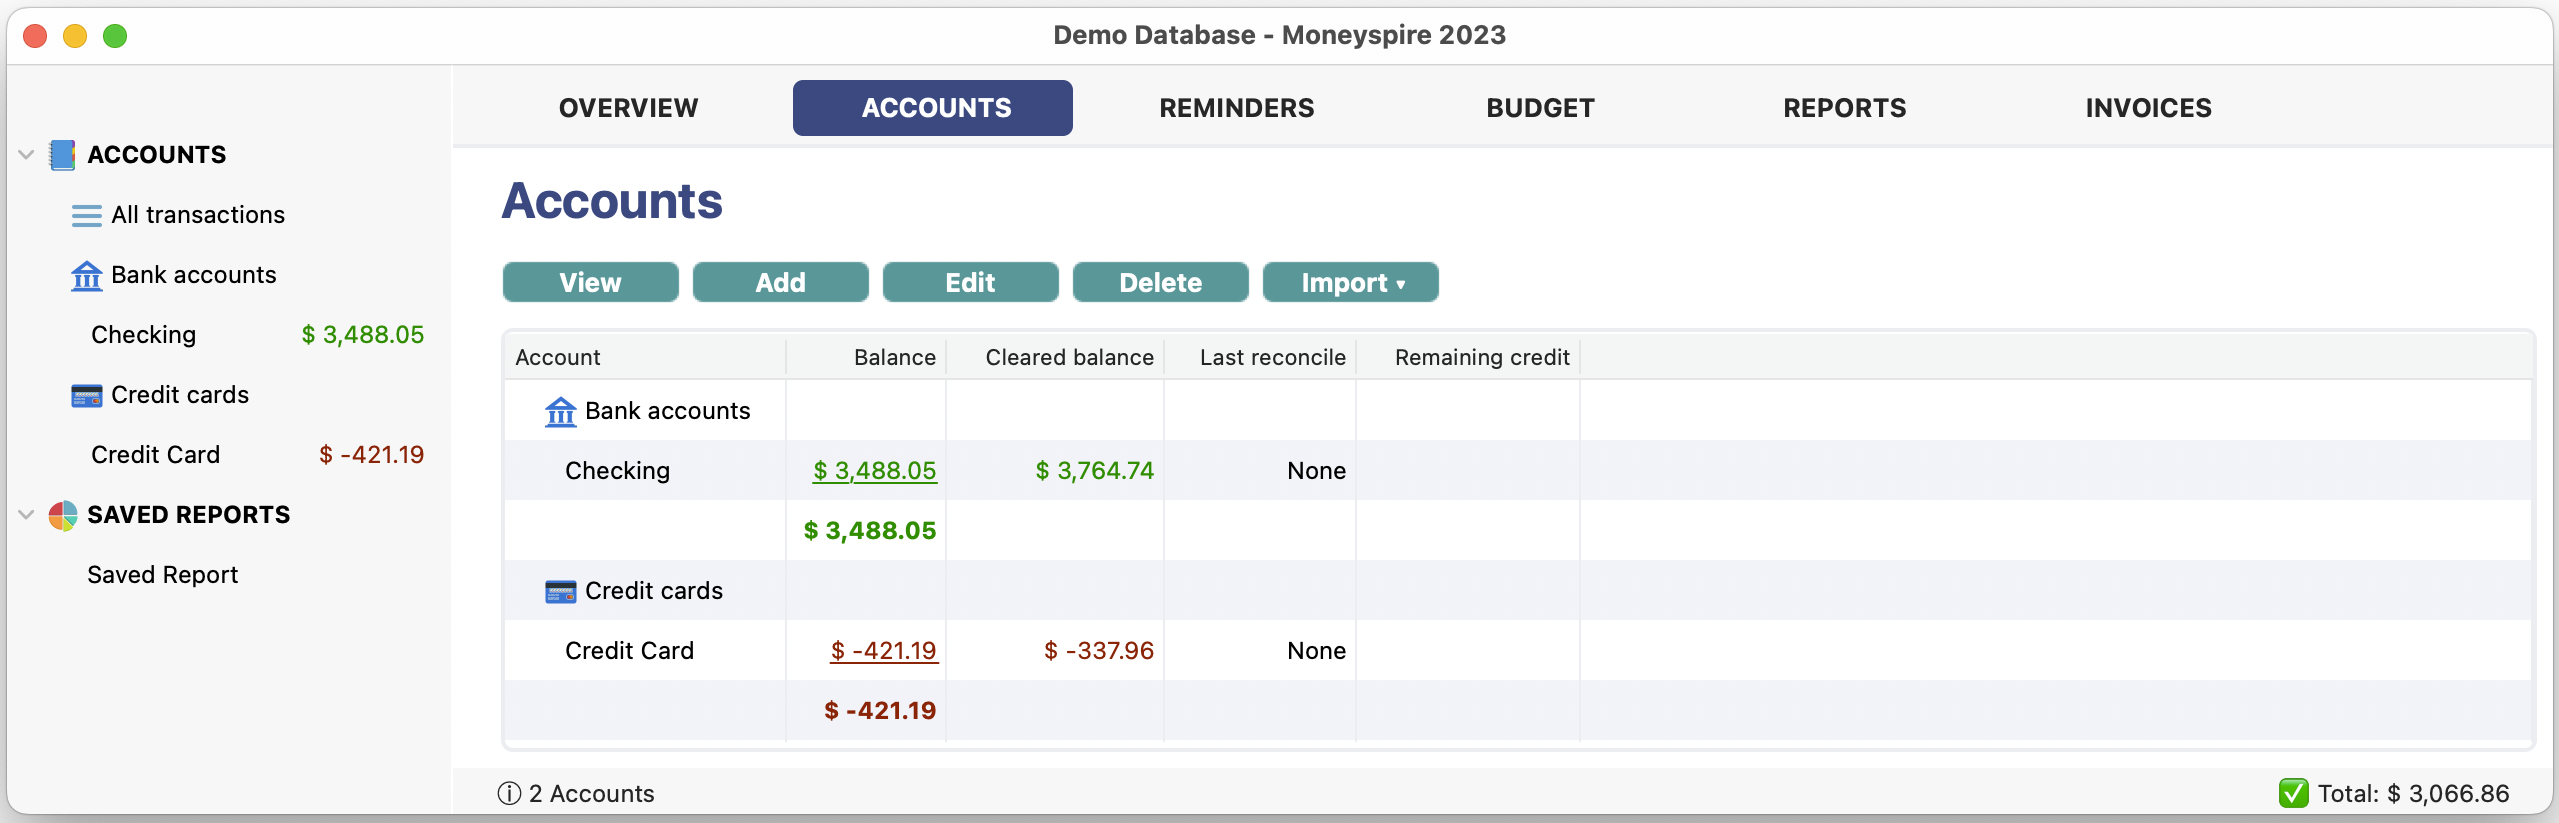Click the Edit button
The width and height of the screenshot is (2559, 823).
pyautogui.click(x=971, y=282)
